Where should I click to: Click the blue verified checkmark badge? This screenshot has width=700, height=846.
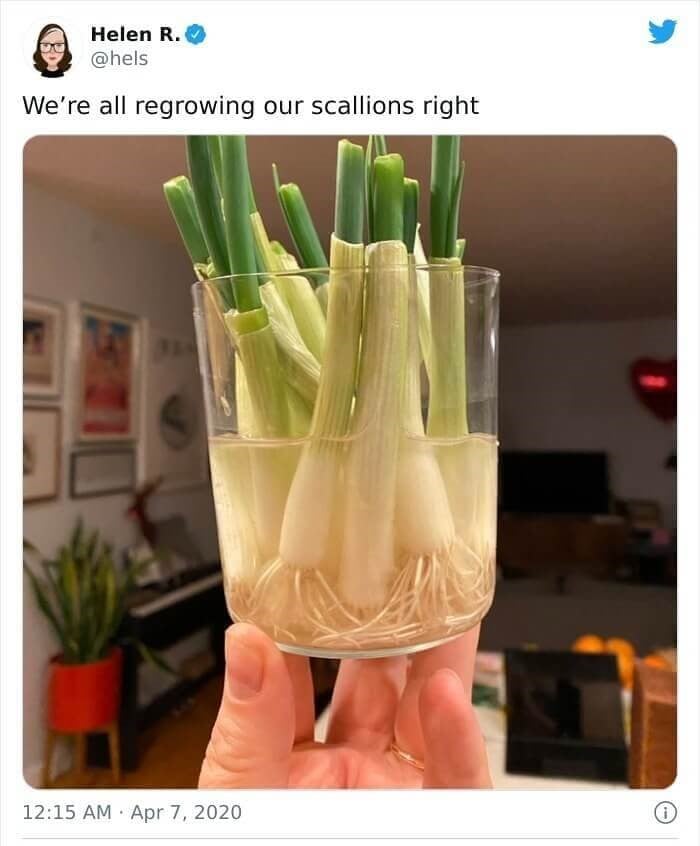point(196,35)
